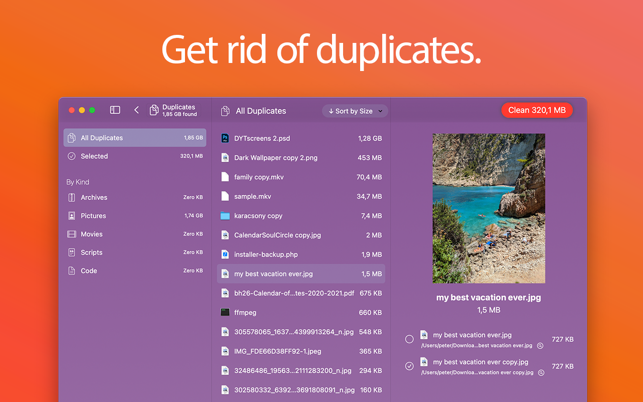
Task: Select the karacsony copy folder row
Action: click(301, 216)
